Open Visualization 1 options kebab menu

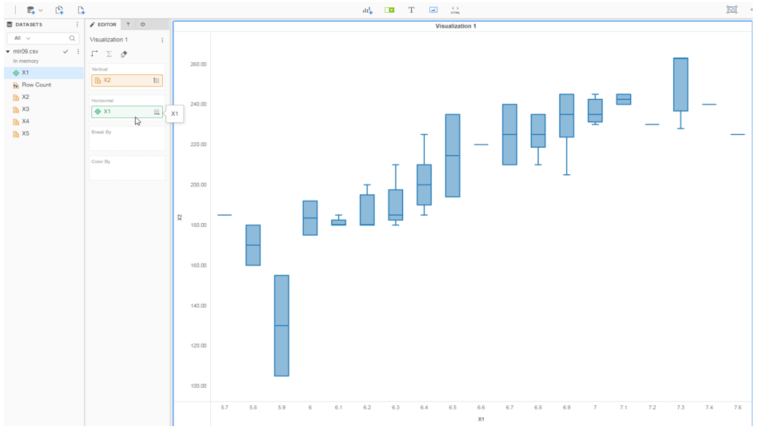tap(162, 39)
